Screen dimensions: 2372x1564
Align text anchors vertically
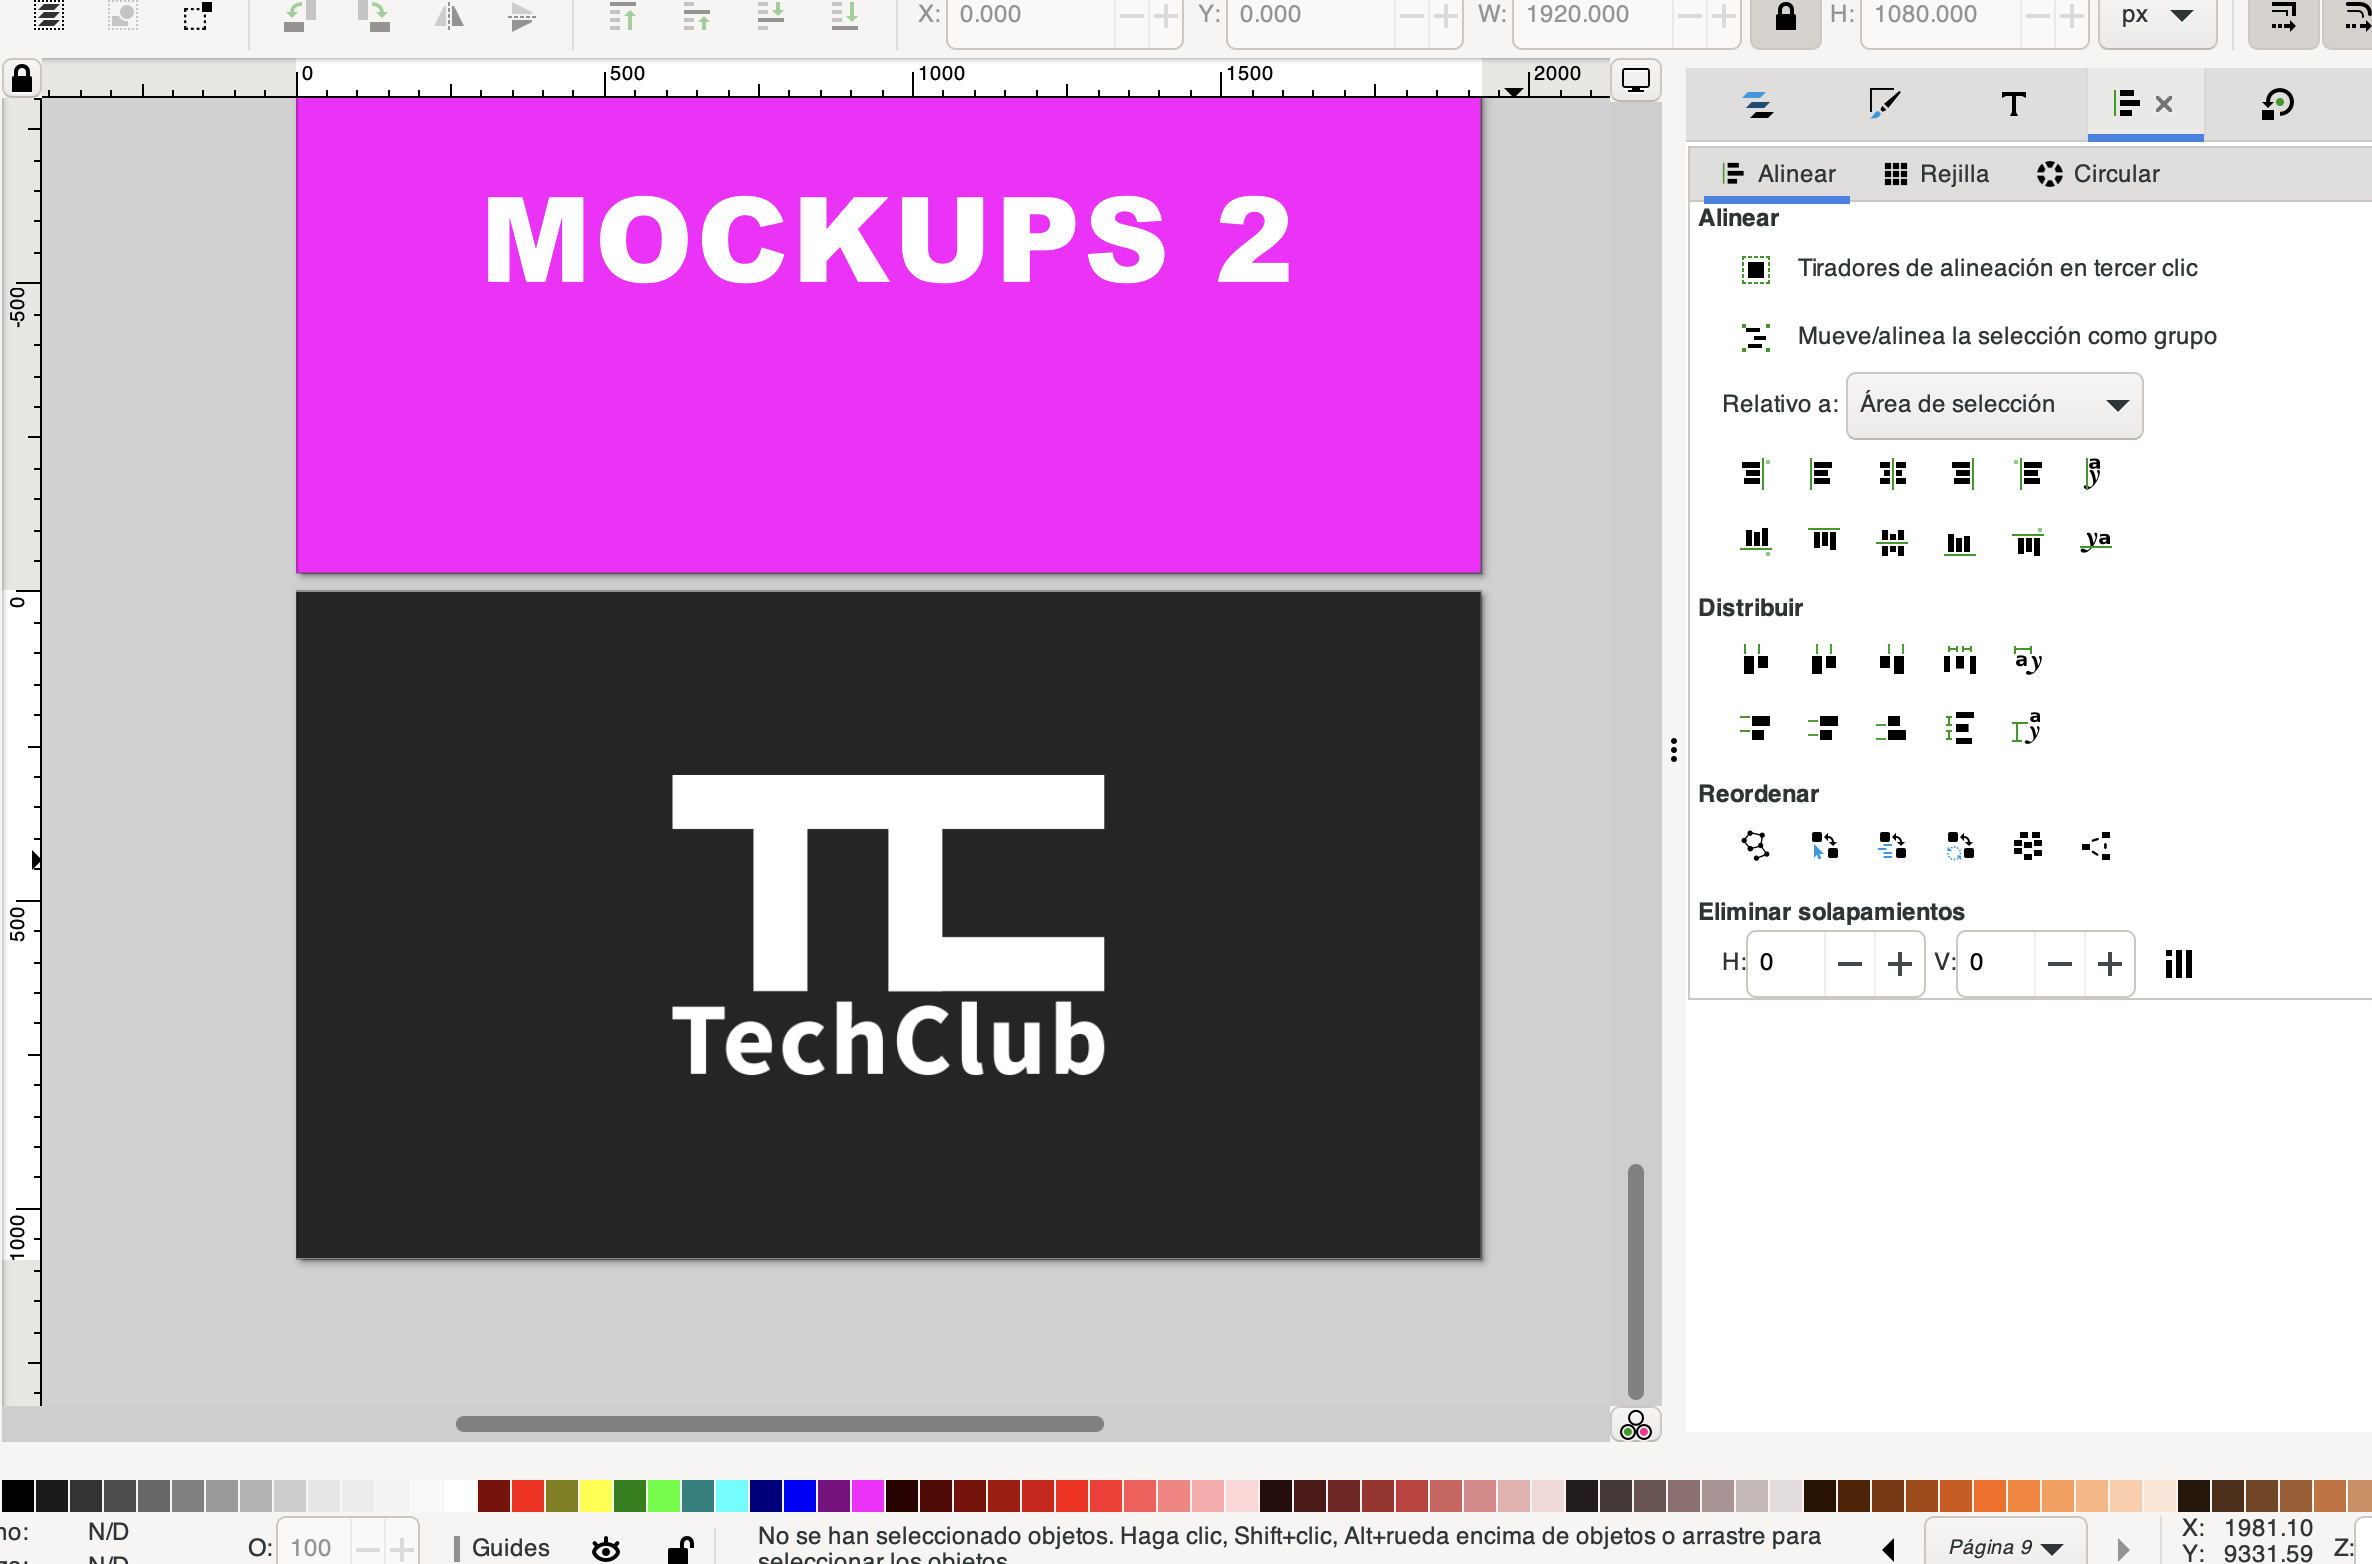[x=2093, y=473]
